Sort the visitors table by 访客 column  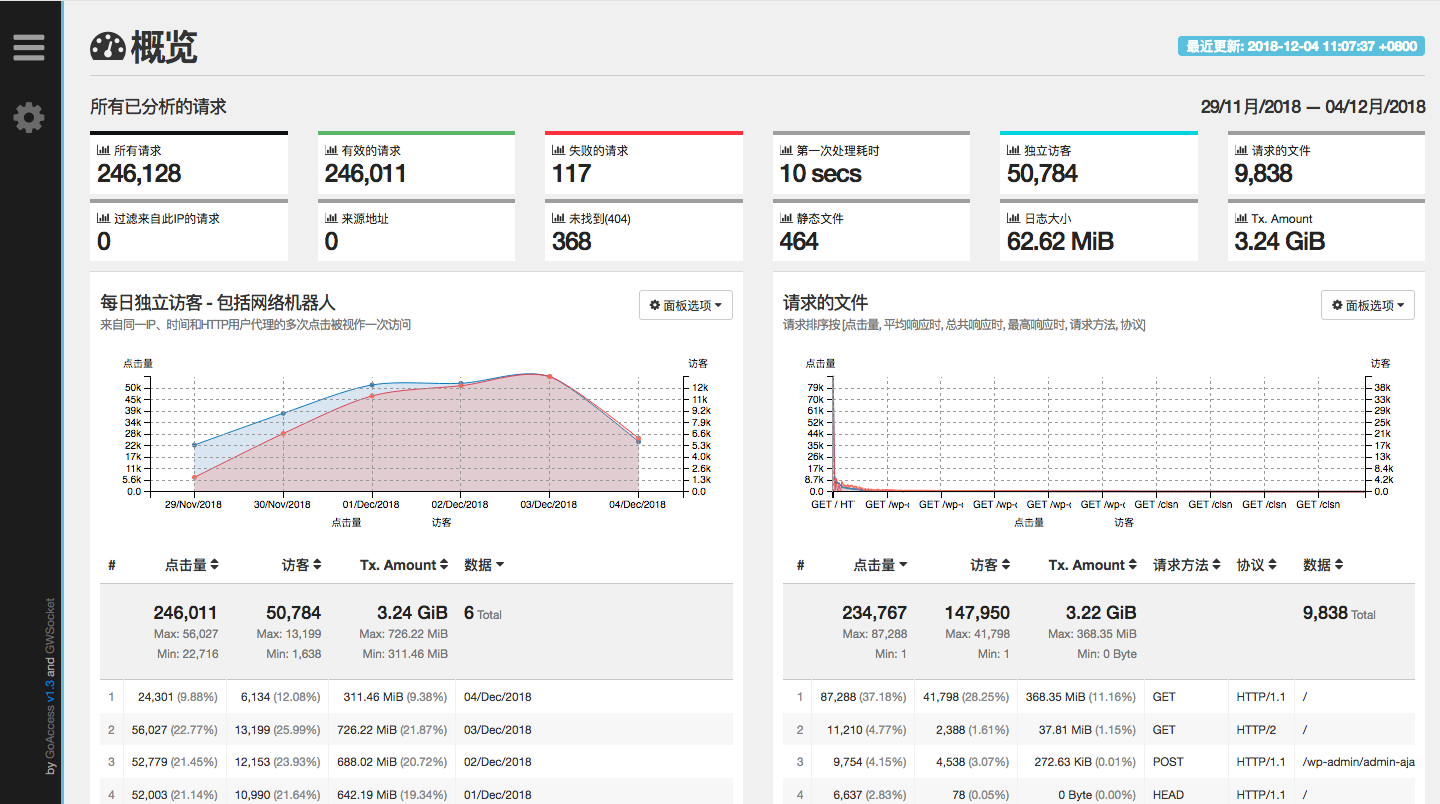(302, 565)
